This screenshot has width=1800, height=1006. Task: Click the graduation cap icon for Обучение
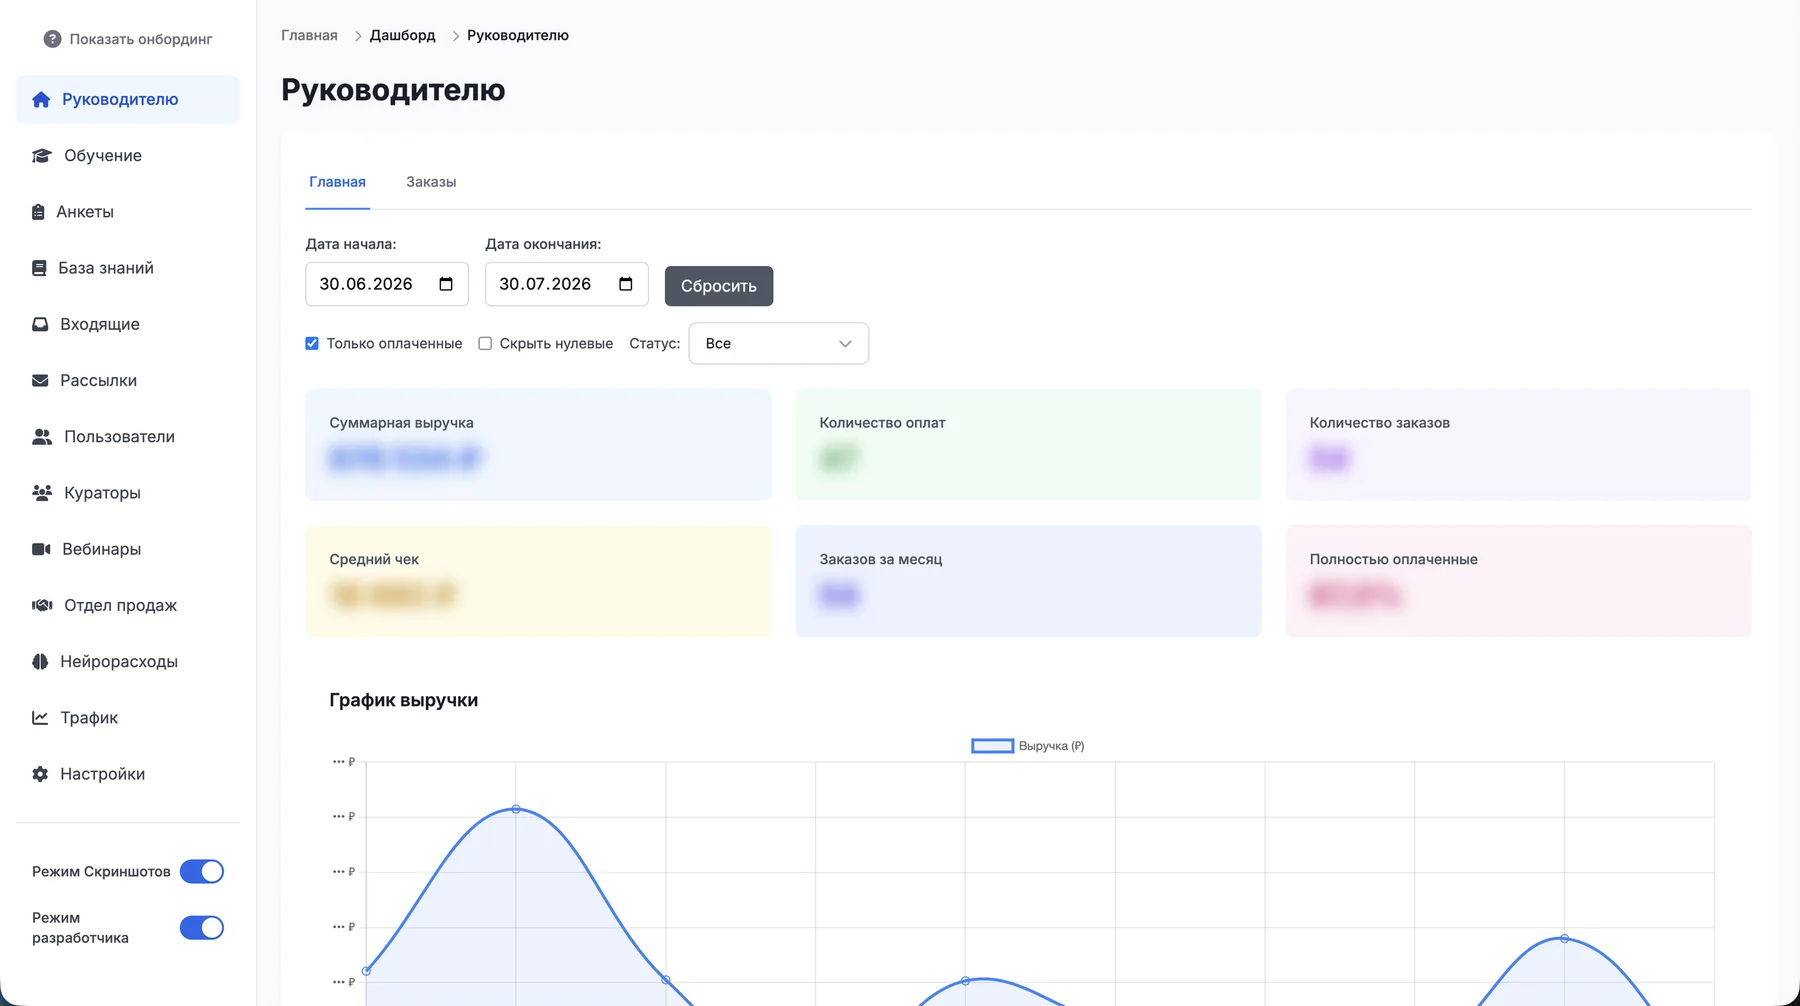pyautogui.click(x=42, y=156)
